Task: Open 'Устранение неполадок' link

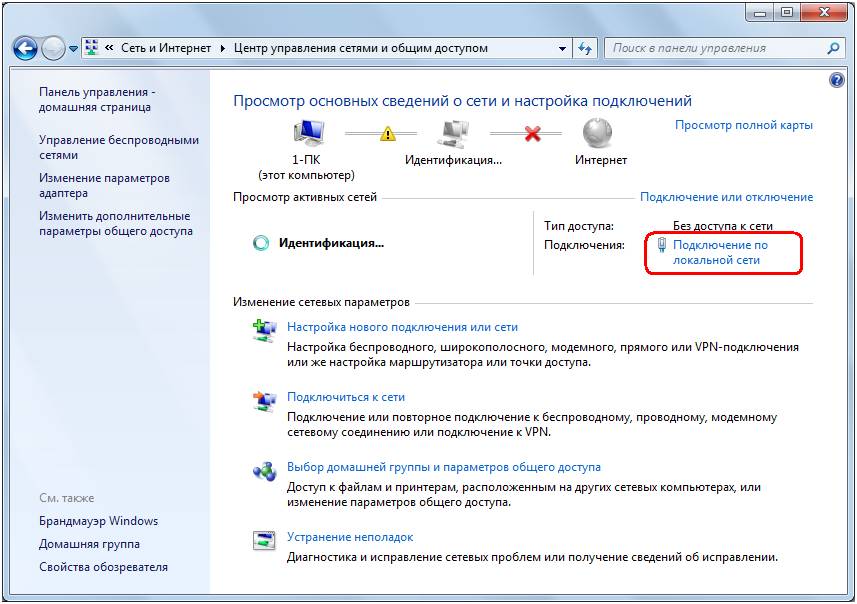Action: point(350,537)
